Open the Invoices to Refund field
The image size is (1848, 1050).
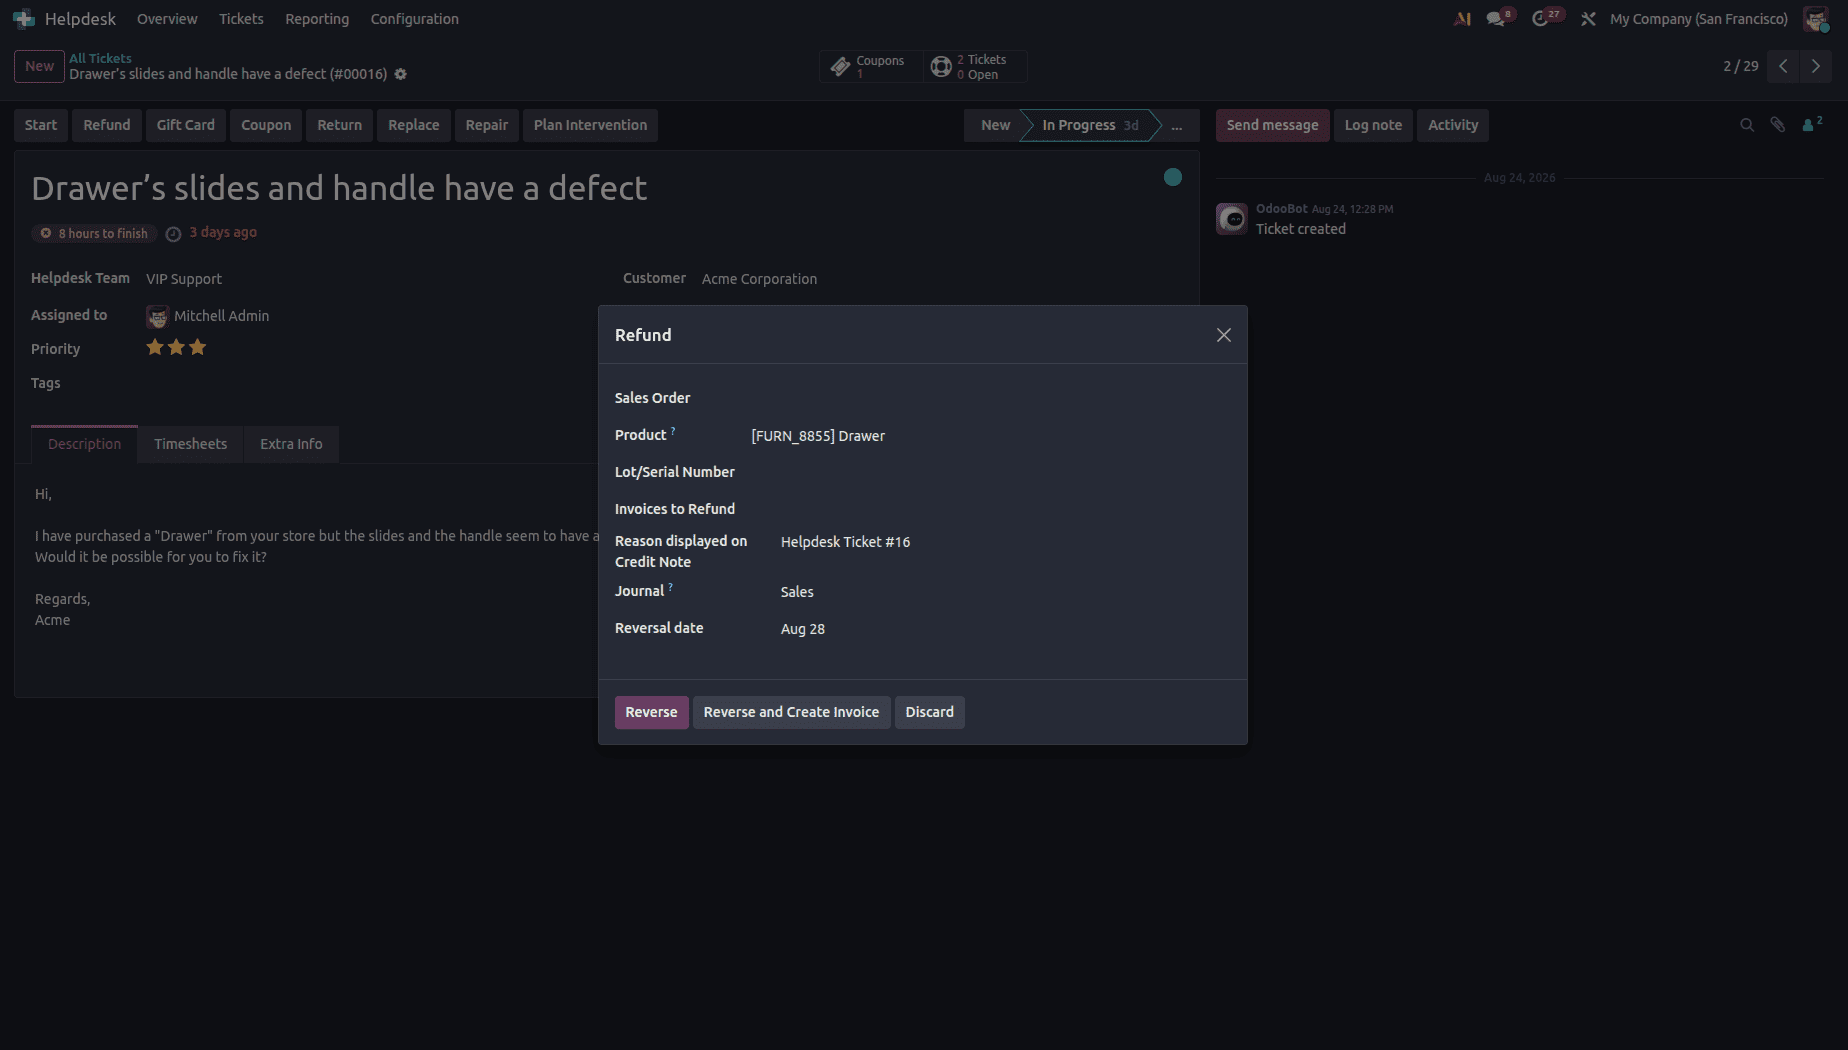(990, 509)
